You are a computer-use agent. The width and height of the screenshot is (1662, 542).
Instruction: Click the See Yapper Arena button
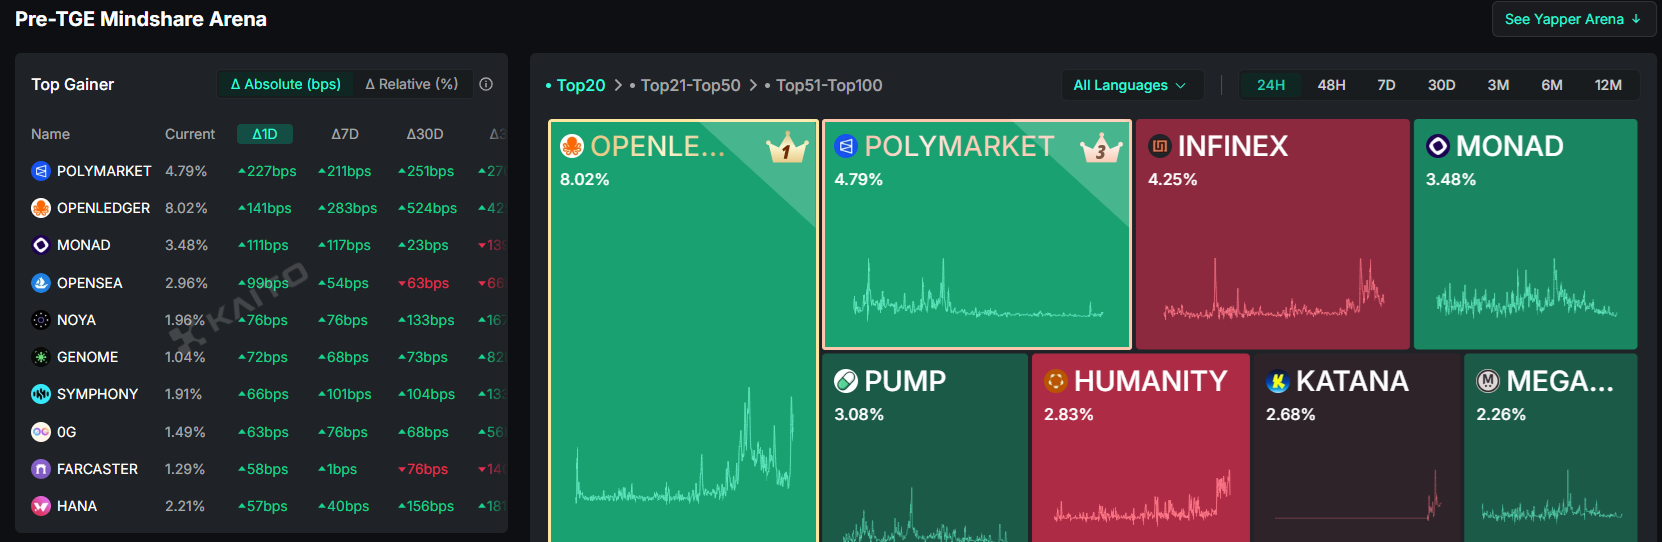coord(1572,19)
